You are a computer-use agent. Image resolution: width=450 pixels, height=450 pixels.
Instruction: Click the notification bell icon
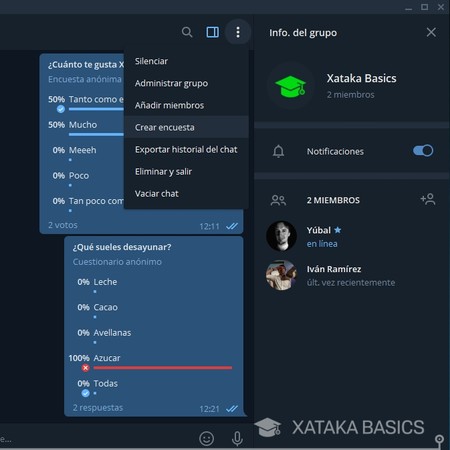point(278,151)
